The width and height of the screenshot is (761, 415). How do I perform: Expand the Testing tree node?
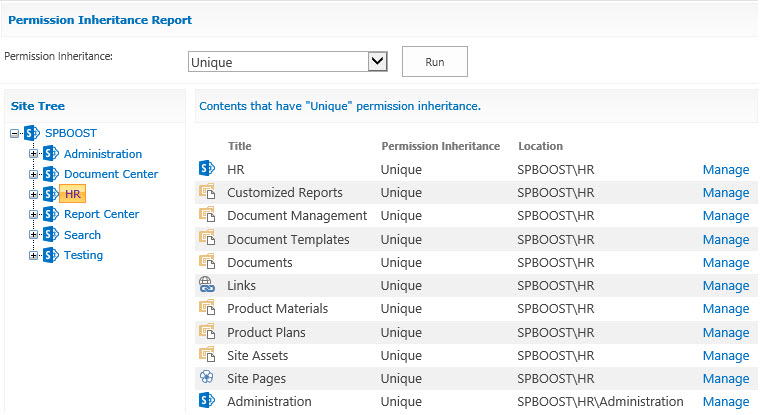point(33,255)
